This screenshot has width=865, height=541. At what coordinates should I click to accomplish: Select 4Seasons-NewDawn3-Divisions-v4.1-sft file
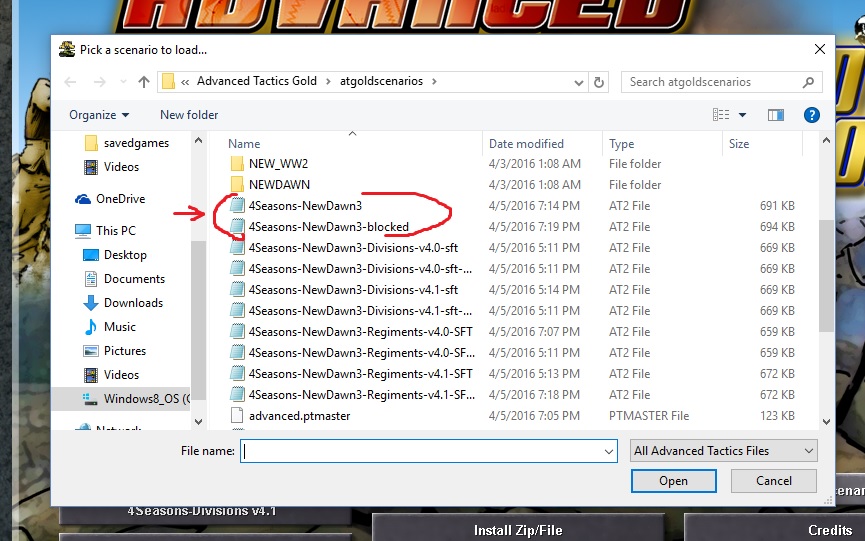pyautogui.click(x=353, y=290)
